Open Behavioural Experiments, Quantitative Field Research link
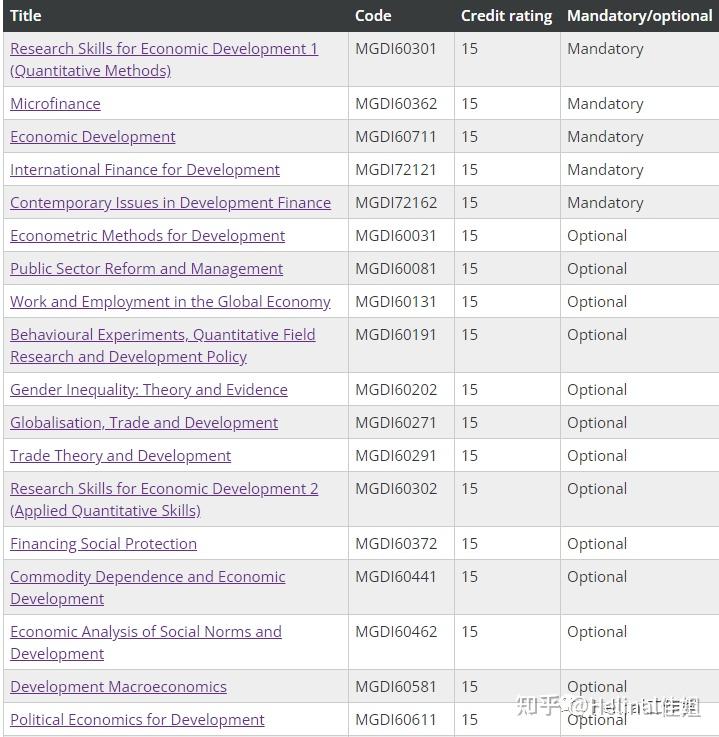Screen dimensions: 719x737 click(x=162, y=335)
